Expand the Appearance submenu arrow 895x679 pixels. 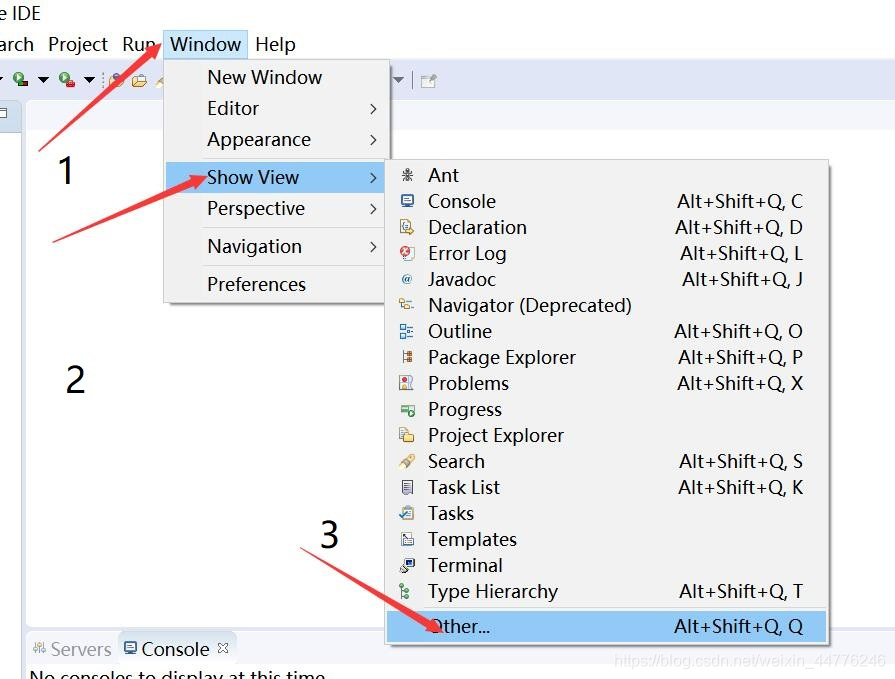(x=373, y=140)
